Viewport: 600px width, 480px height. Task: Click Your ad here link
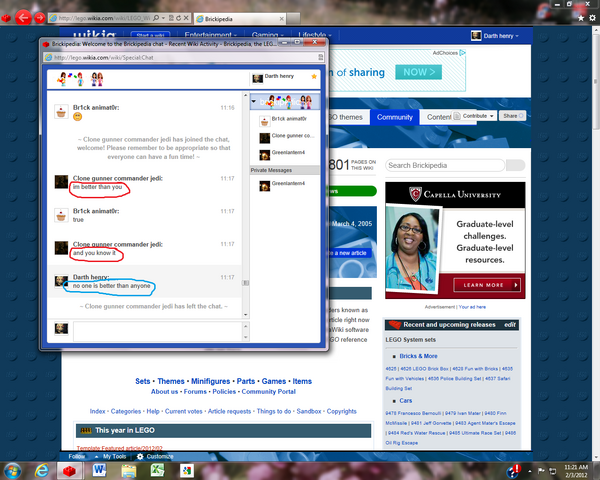click(472, 307)
